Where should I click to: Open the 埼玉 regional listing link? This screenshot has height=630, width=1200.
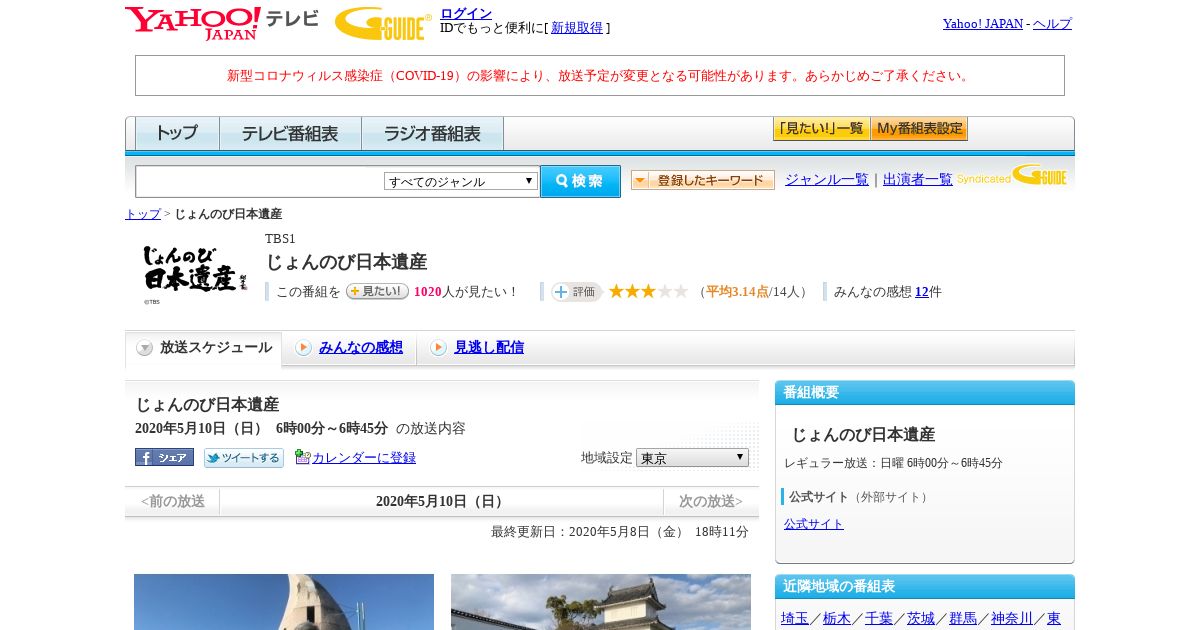pos(795,618)
